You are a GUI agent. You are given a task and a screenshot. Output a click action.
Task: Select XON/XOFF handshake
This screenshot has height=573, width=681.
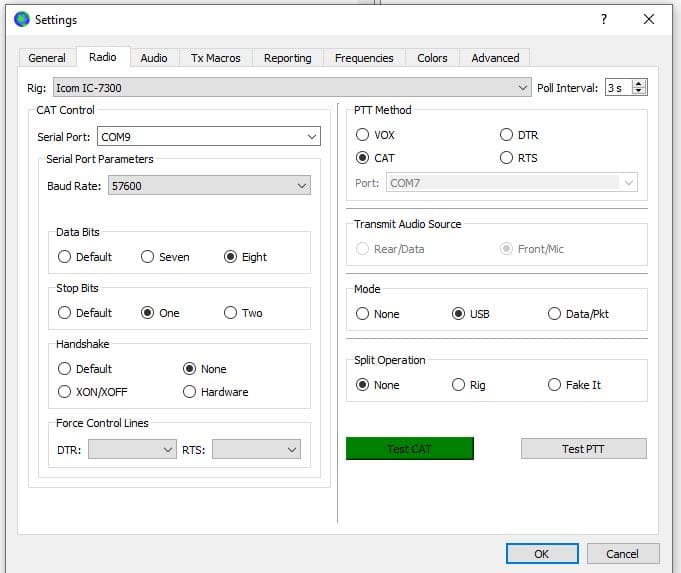coord(93,392)
